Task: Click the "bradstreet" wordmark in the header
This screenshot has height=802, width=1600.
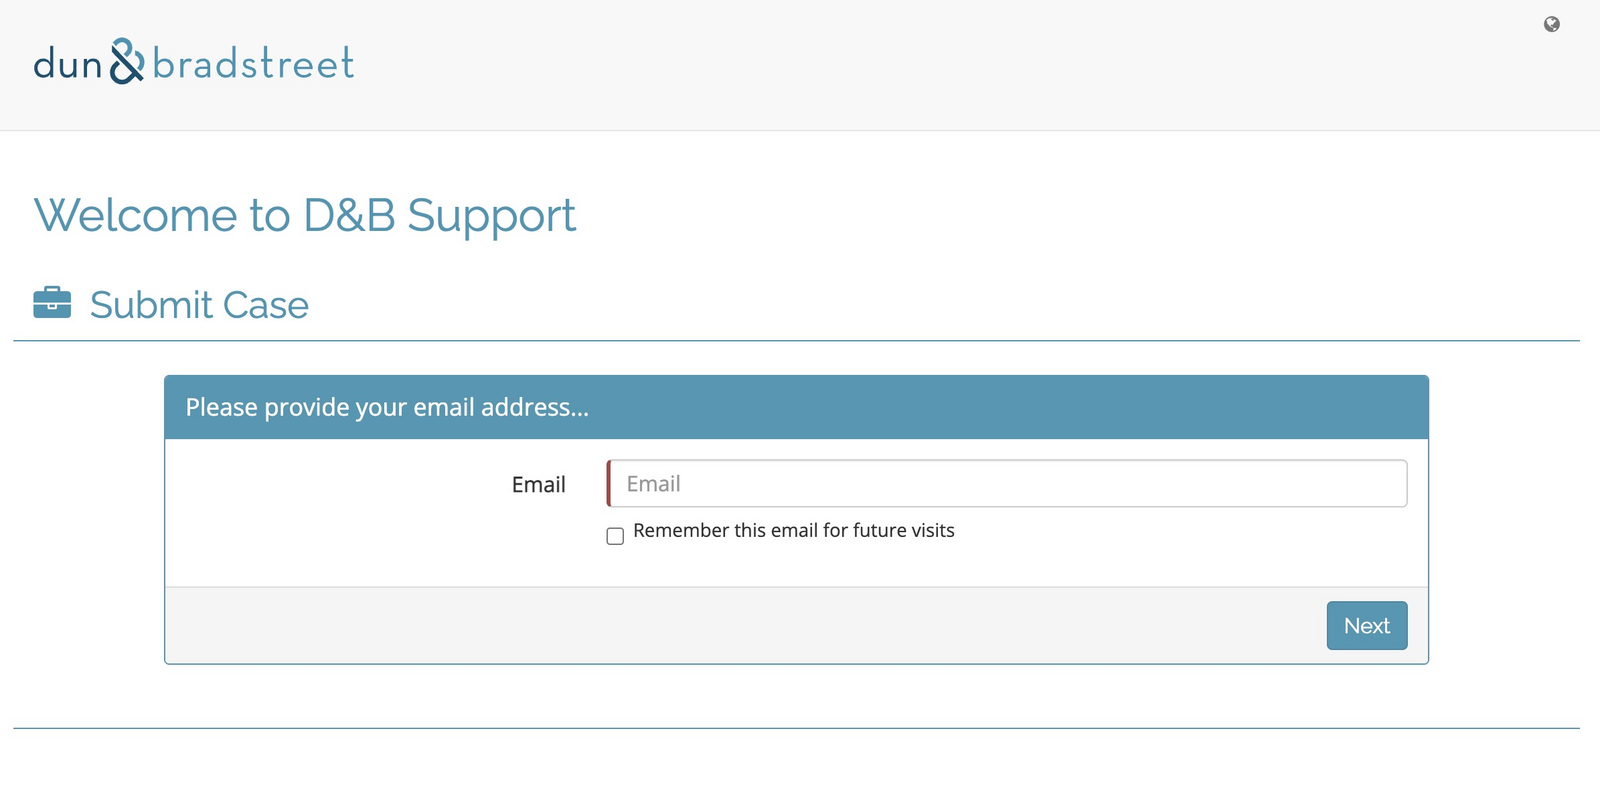Action: [x=253, y=64]
